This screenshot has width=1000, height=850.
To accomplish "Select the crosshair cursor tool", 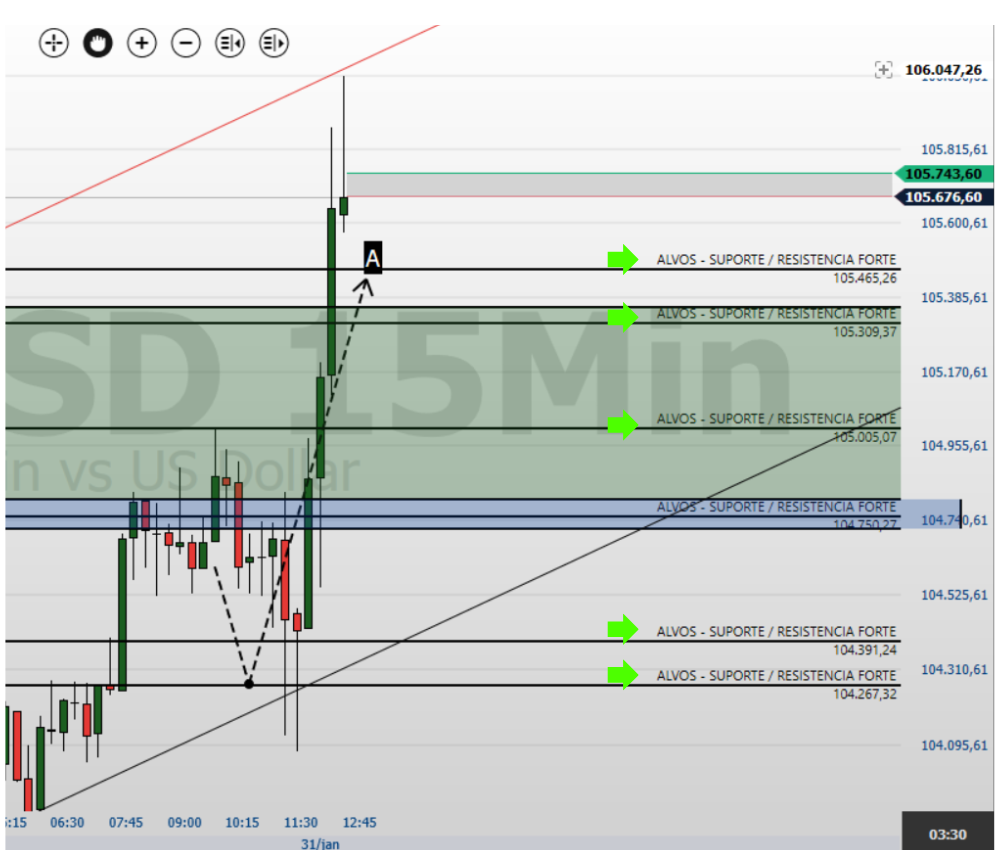I will [54, 43].
